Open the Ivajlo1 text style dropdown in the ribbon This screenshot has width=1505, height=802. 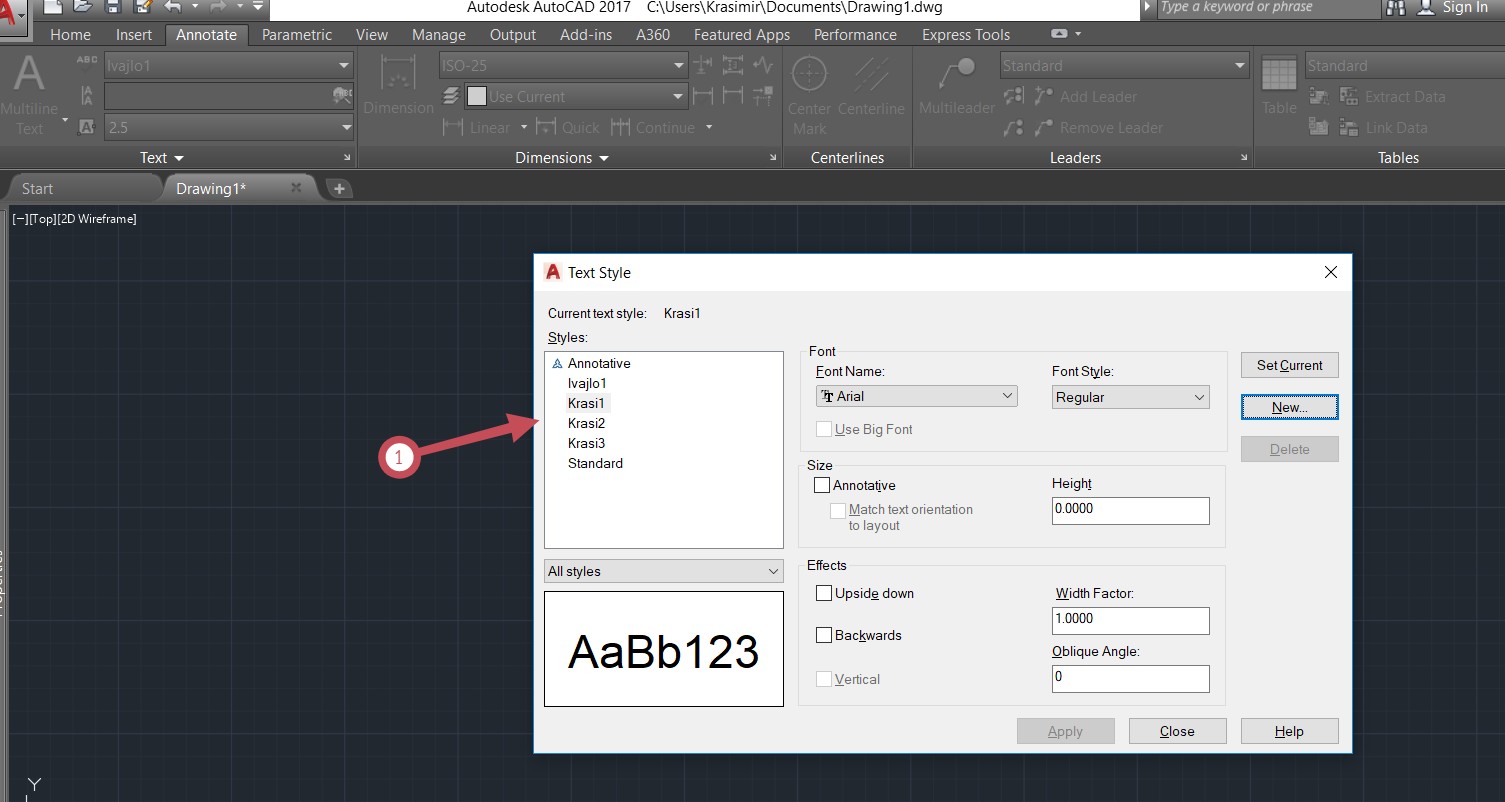coord(229,66)
